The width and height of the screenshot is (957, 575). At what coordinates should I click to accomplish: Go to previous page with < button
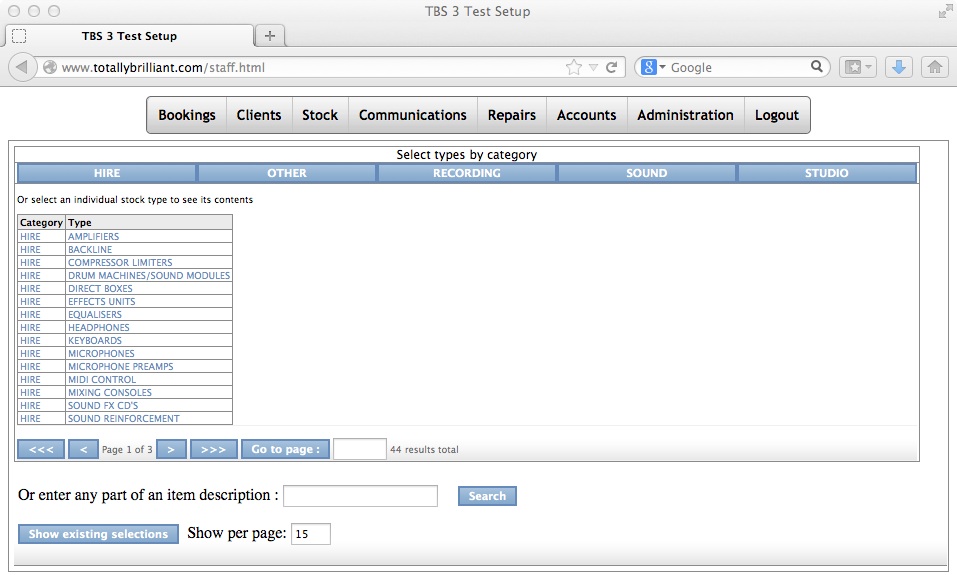(x=83, y=449)
